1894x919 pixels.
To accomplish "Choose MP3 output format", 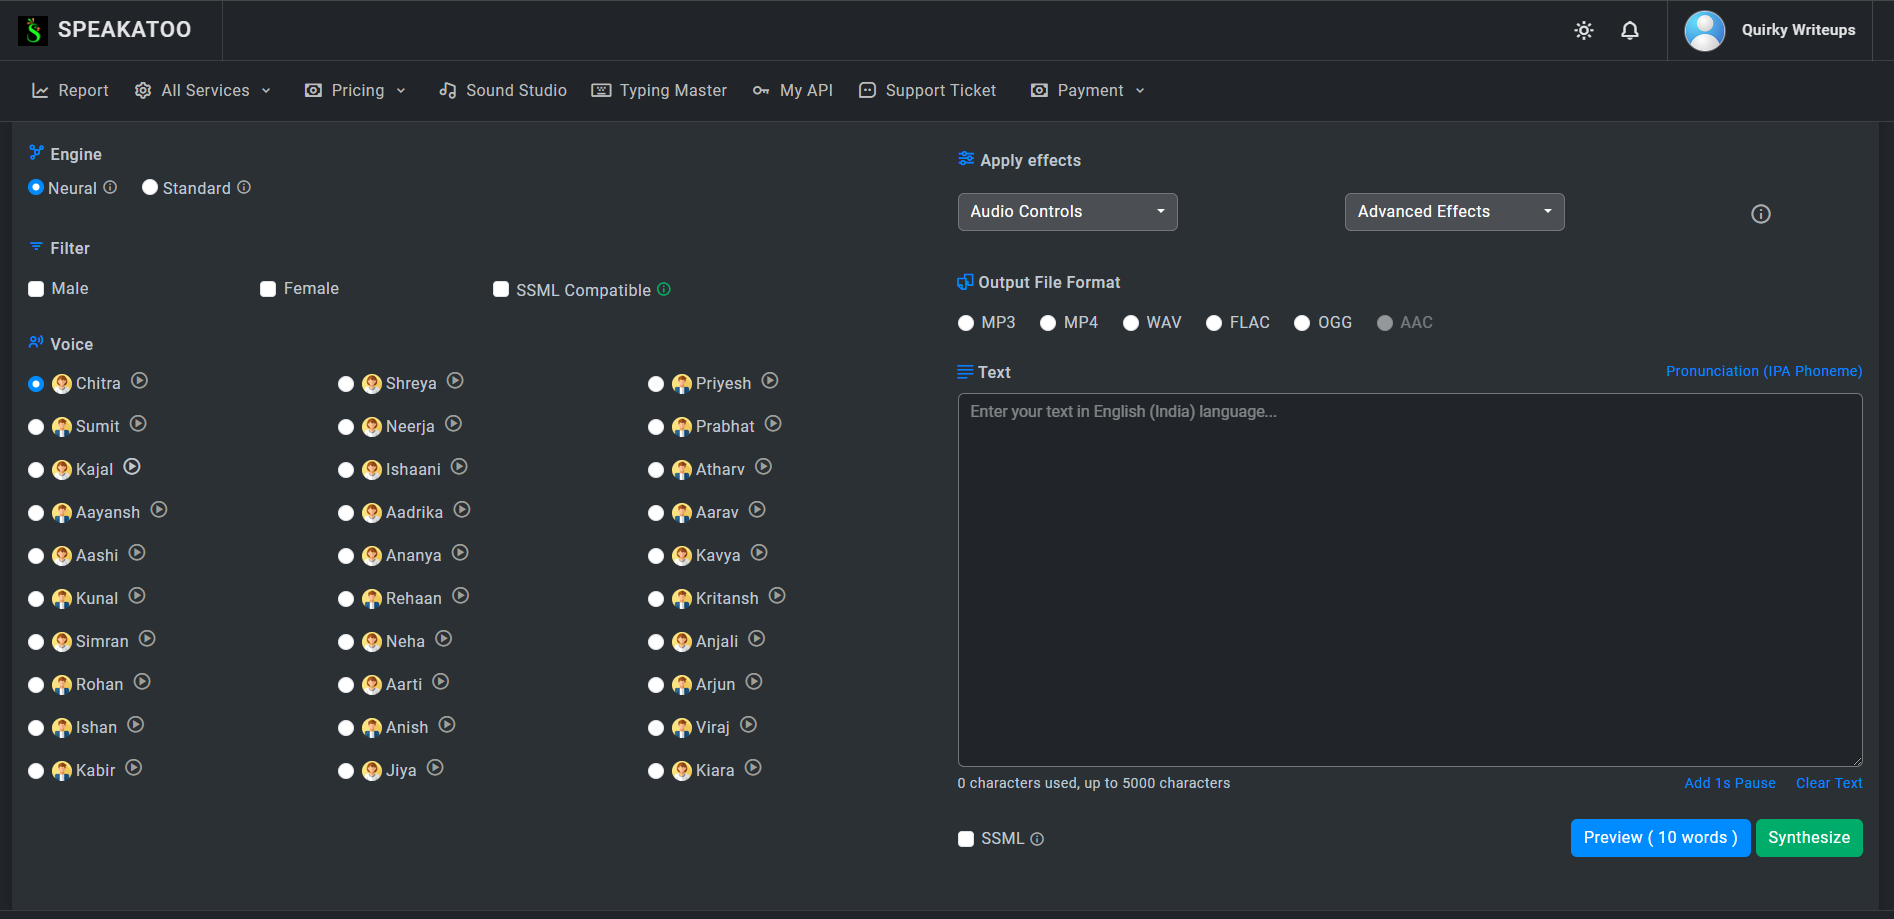I will (966, 323).
